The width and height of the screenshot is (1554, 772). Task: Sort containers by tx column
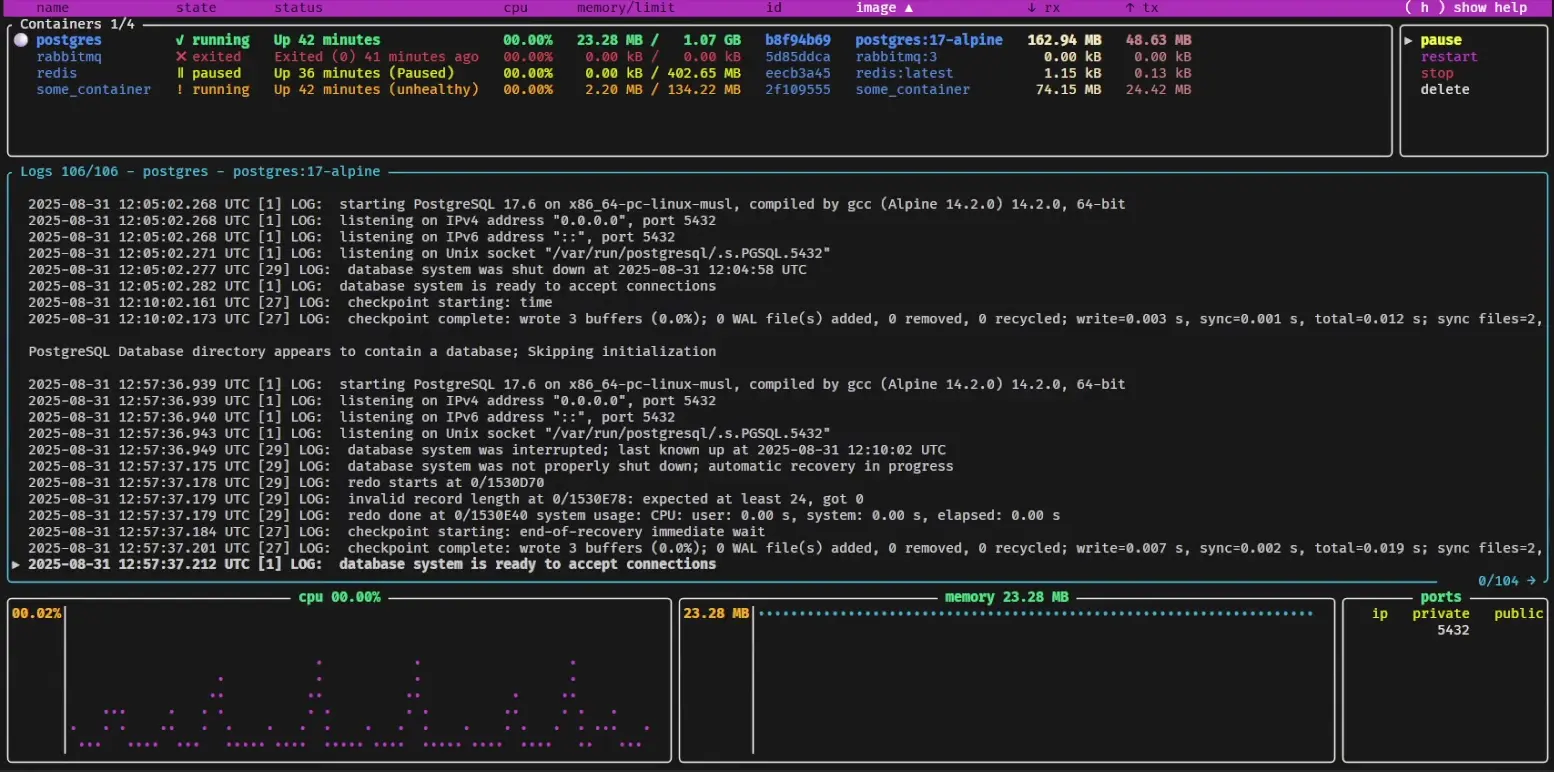[x=1142, y=7]
